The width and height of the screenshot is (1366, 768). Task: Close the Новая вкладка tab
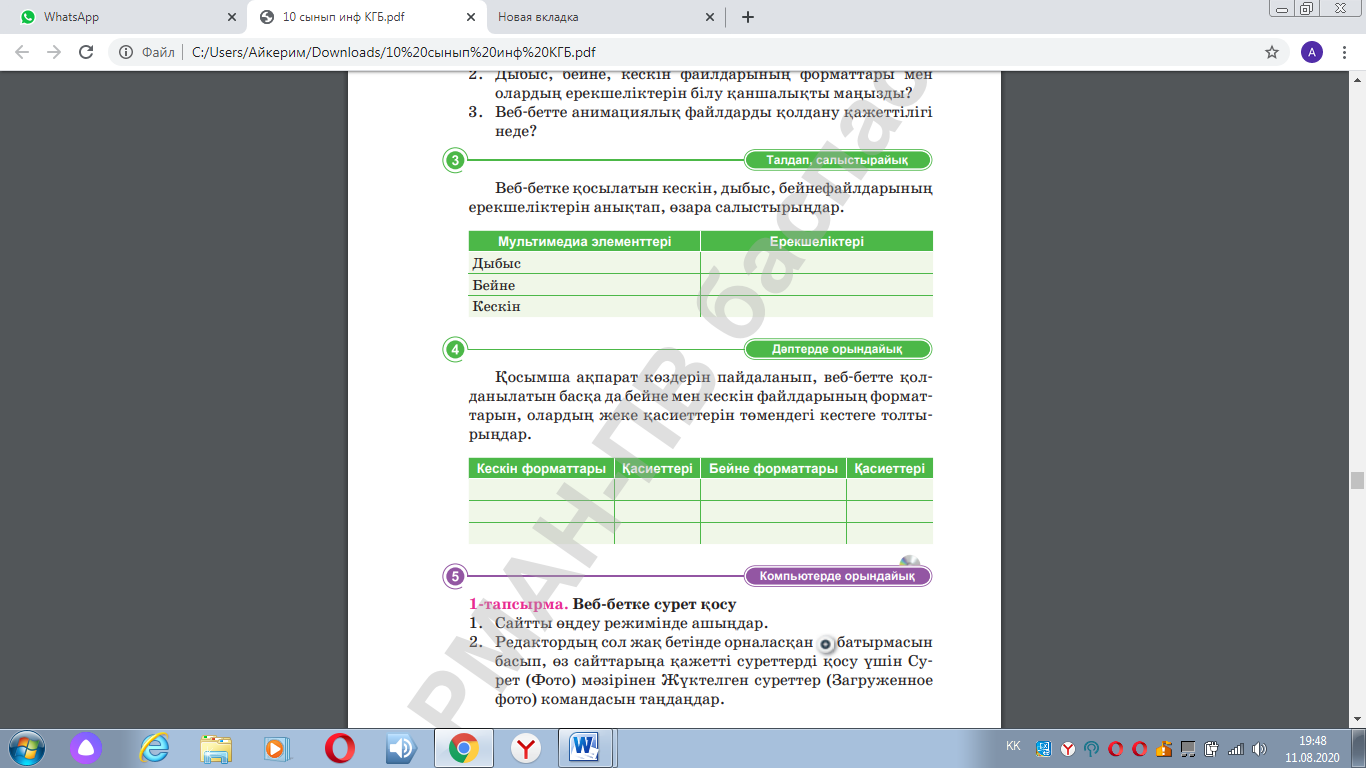coord(710,17)
